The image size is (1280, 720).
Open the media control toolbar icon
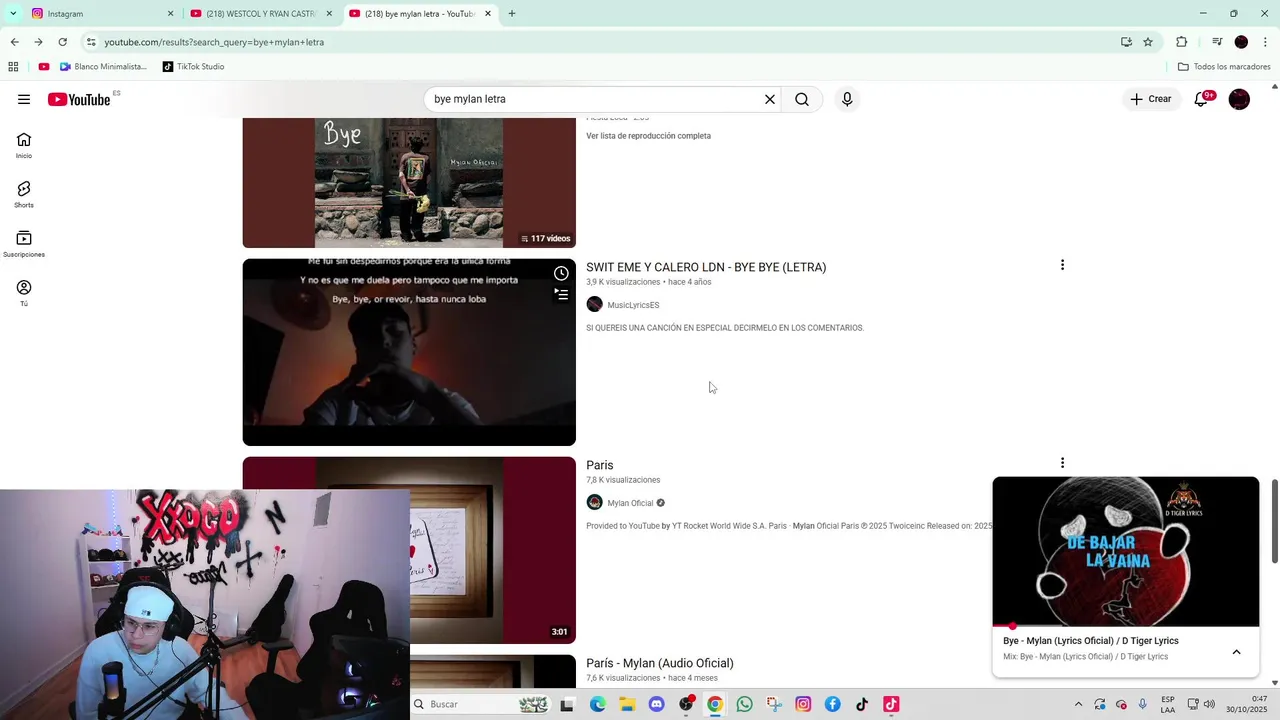(x=1217, y=42)
